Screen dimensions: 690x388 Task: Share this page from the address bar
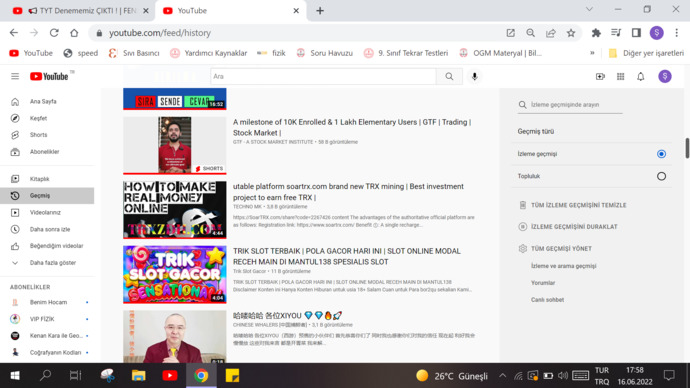click(551, 33)
